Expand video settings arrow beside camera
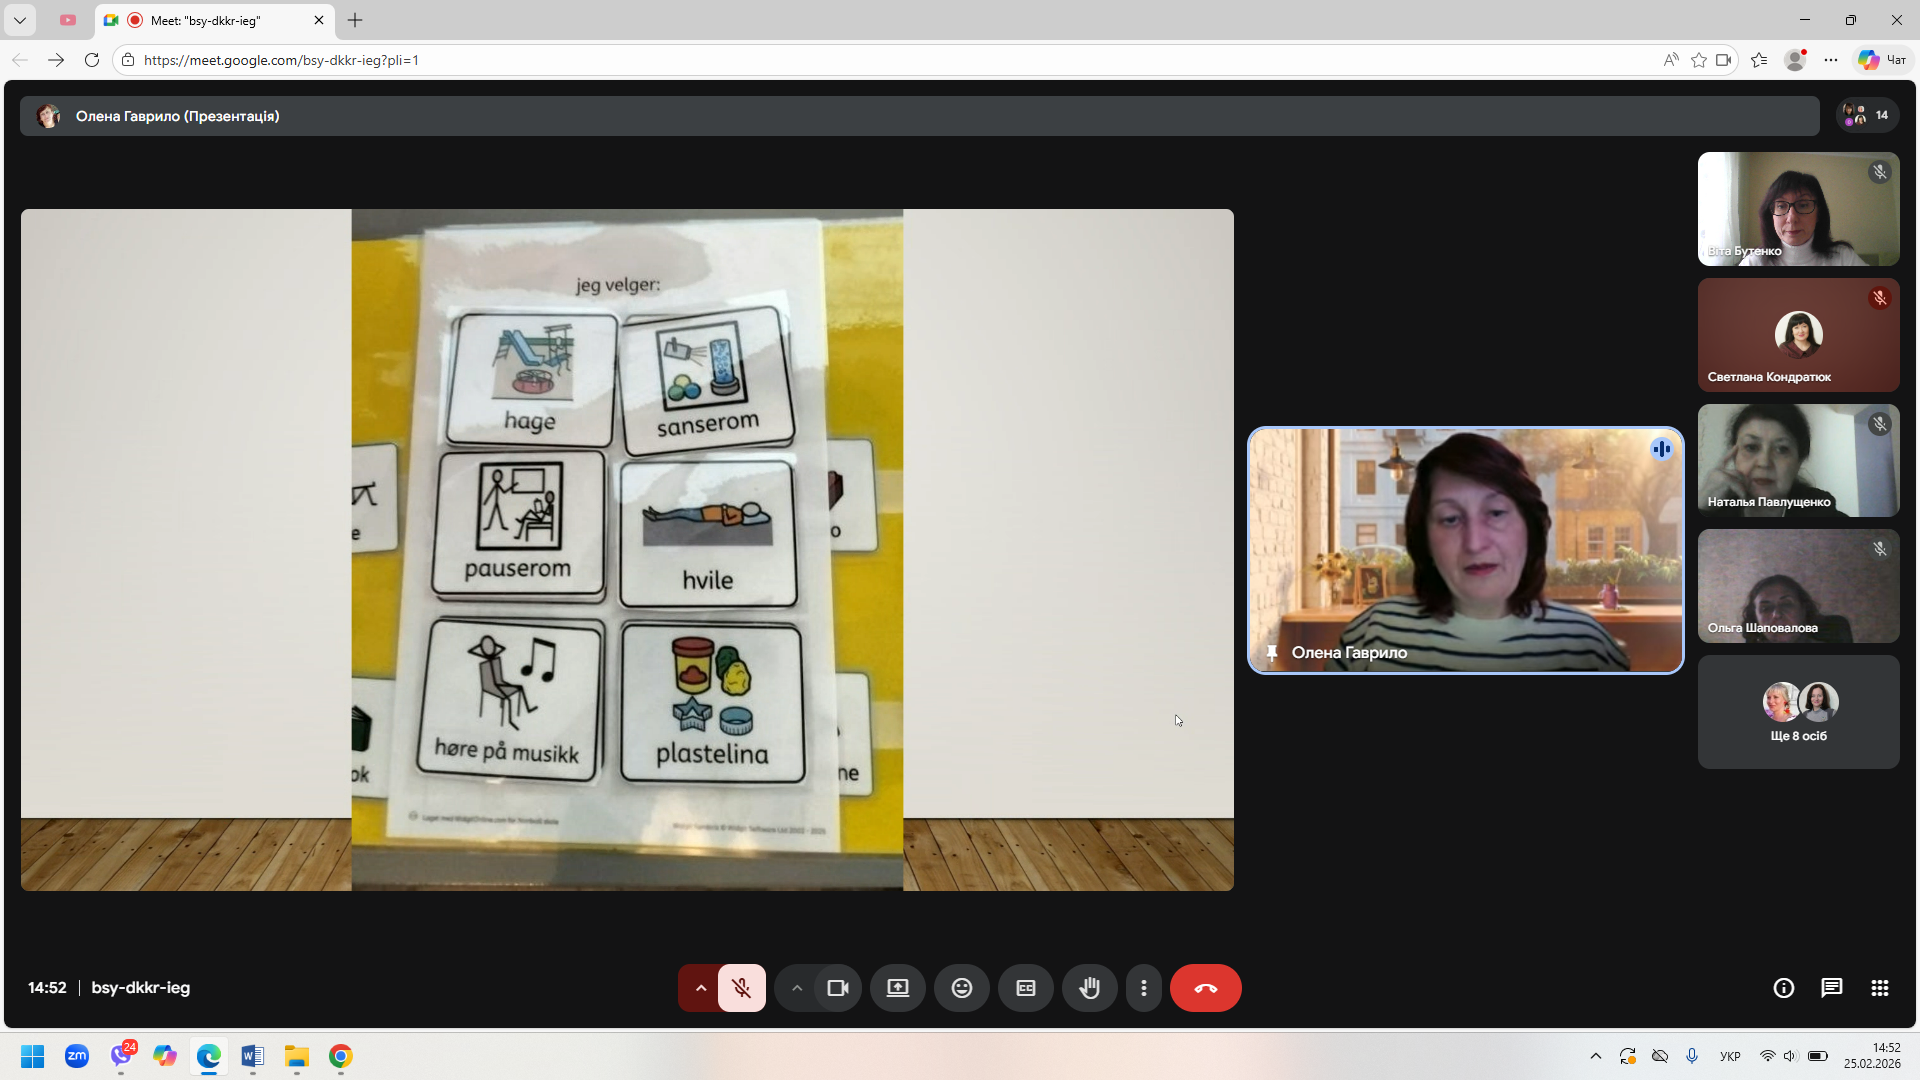This screenshot has width=1920, height=1080. coord(796,988)
